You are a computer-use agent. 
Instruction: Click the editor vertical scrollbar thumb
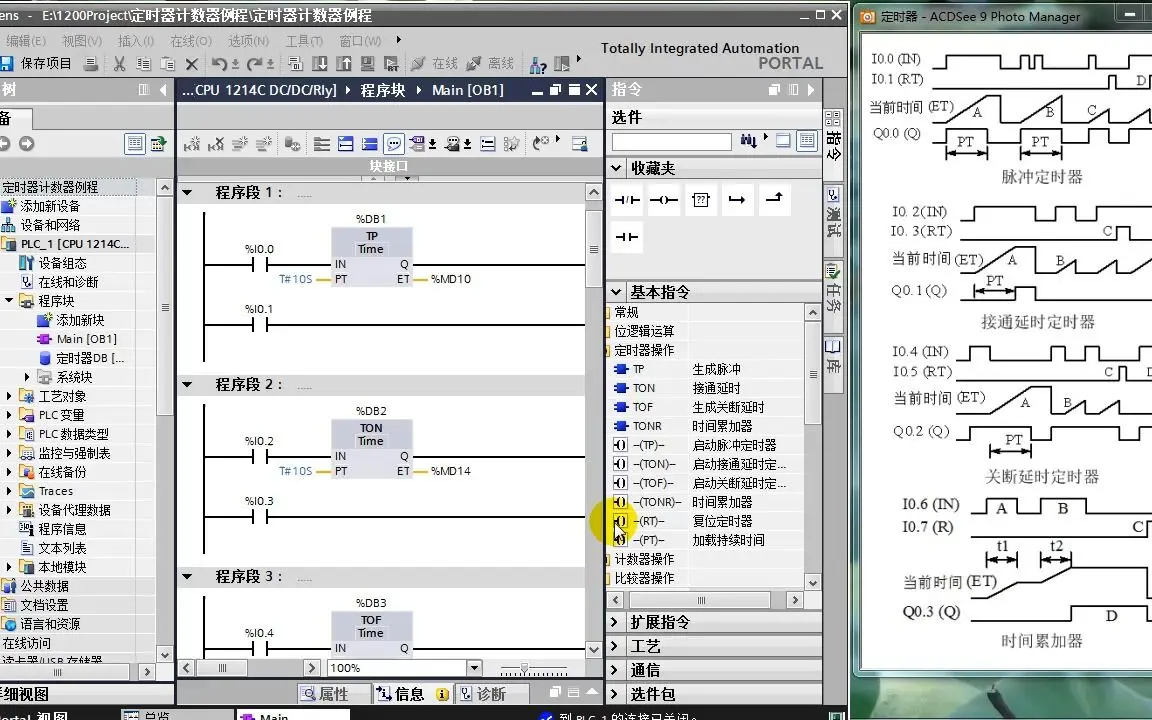[594, 249]
